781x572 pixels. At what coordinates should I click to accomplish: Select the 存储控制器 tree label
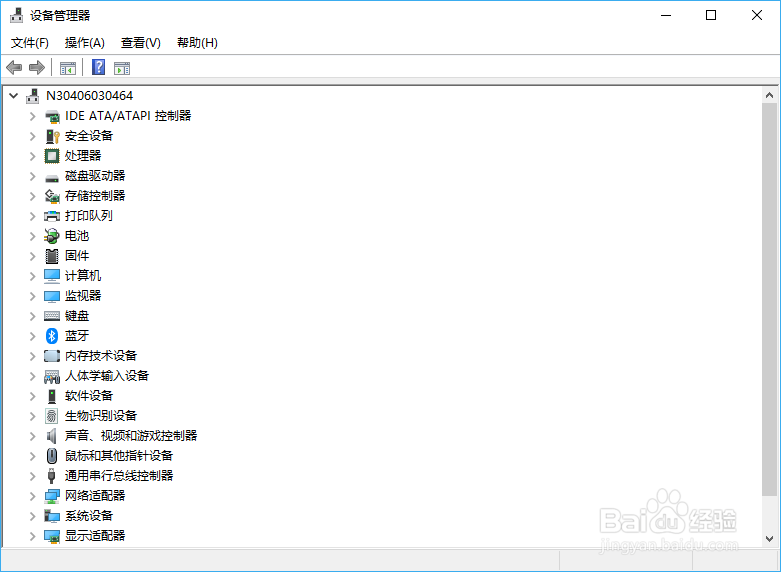95,196
